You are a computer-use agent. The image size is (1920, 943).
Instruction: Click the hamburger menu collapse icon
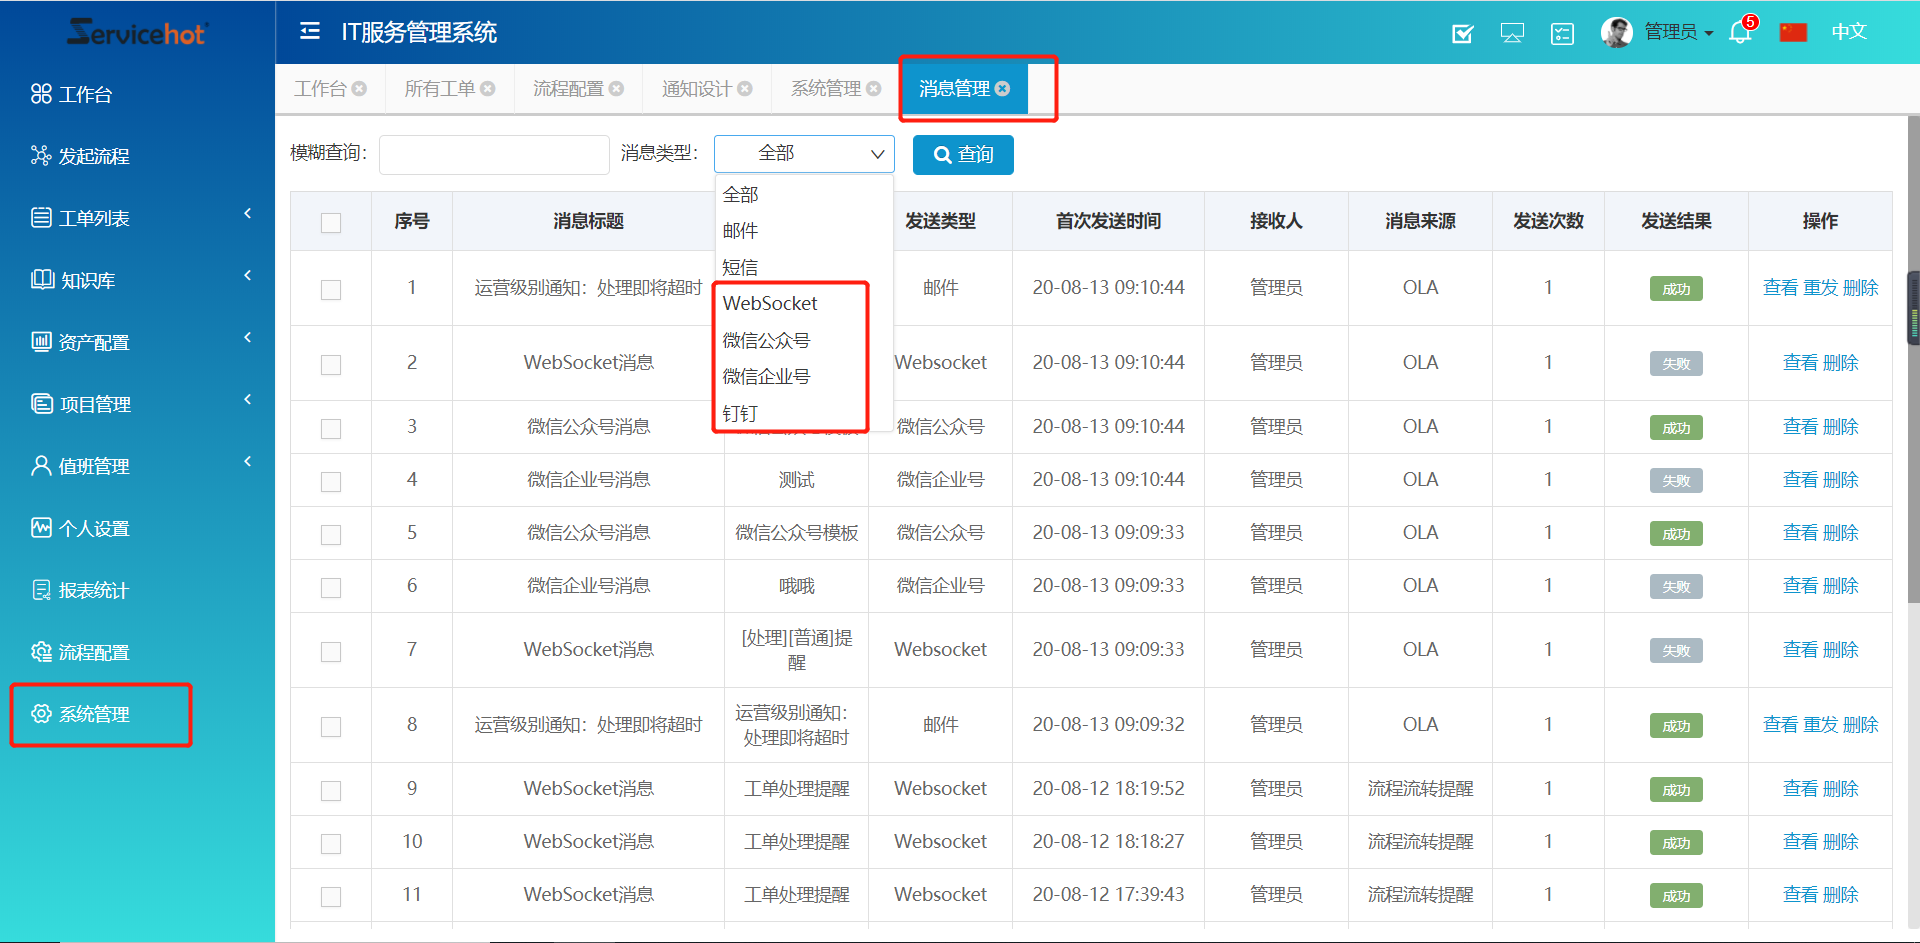click(x=310, y=32)
